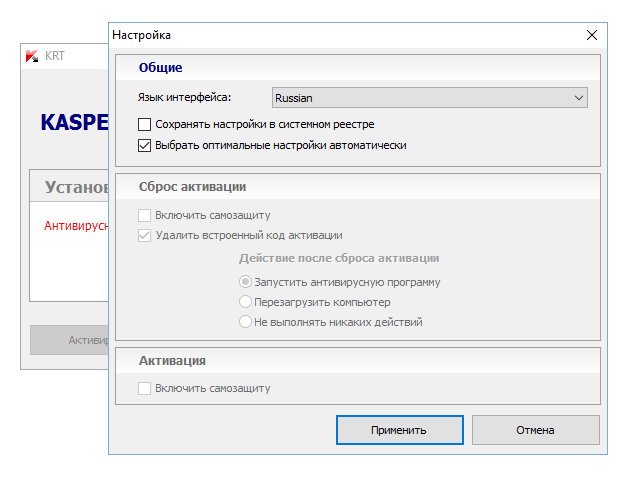Enable Сохранять настройки в системном реестре
The height and width of the screenshot is (477, 644).
(x=145, y=125)
